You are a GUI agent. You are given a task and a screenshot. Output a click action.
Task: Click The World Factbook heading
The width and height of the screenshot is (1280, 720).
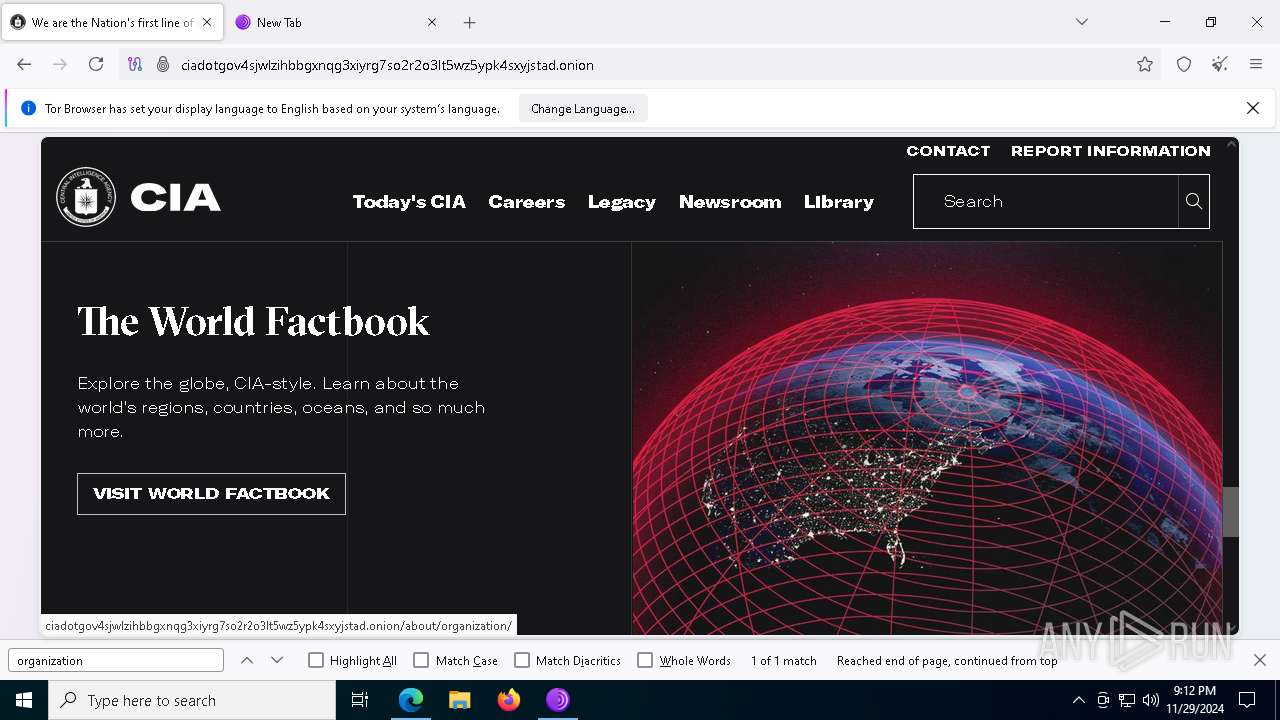pos(253,321)
